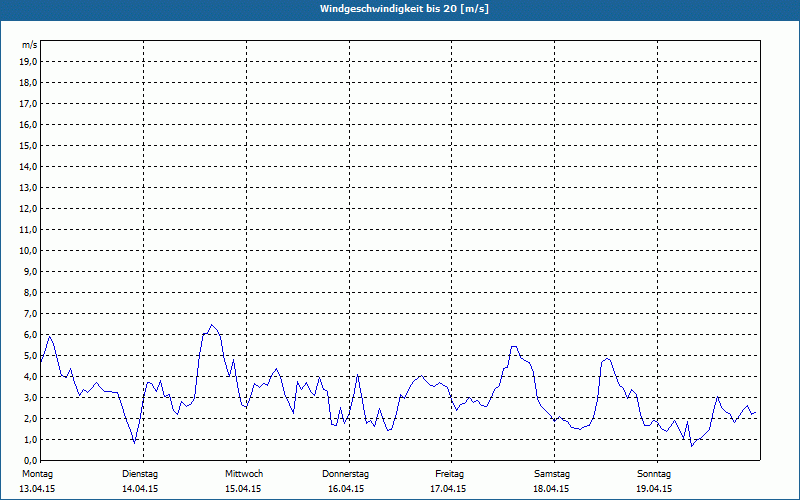The height and width of the screenshot is (500, 800).
Task: Click the Friday afternoon peak of the curve
Action: (x=514, y=346)
